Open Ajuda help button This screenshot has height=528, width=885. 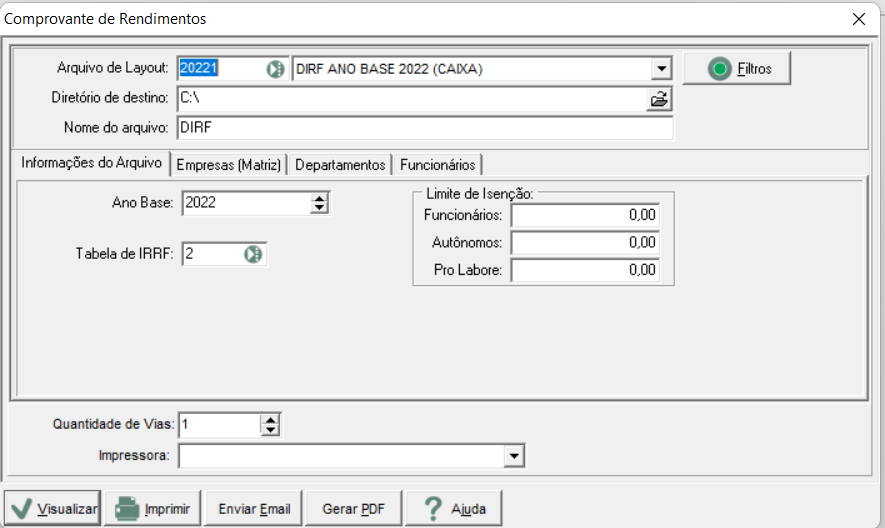[453, 509]
